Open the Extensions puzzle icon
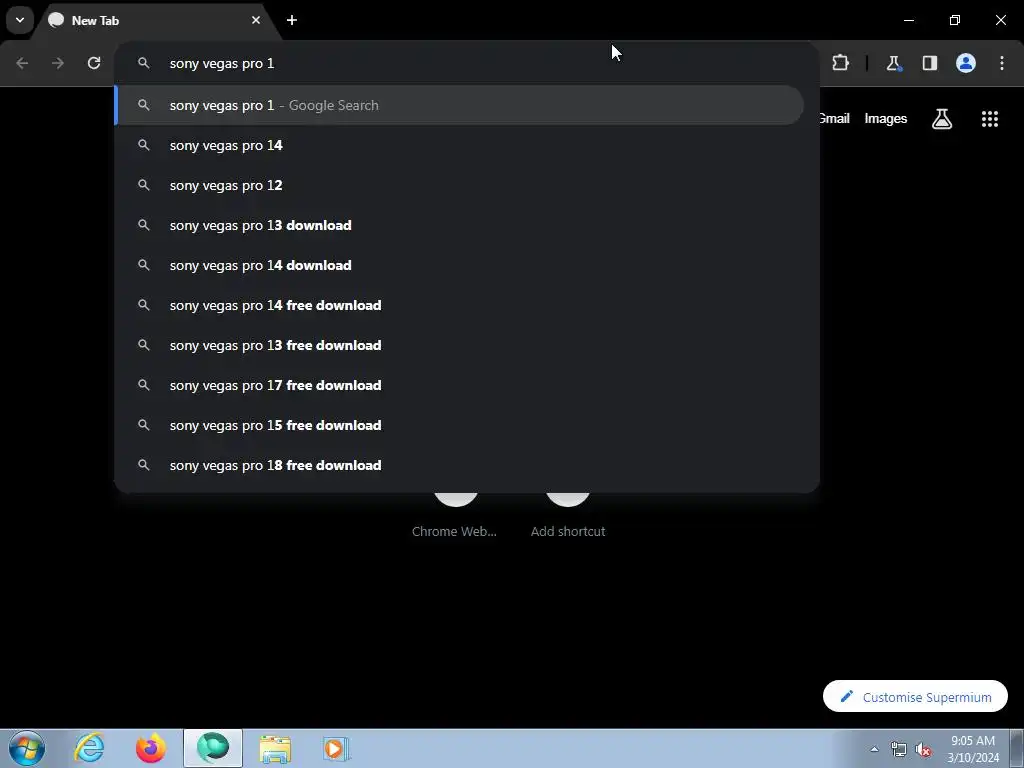Screen dimensions: 1024x768 [x=840, y=63]
